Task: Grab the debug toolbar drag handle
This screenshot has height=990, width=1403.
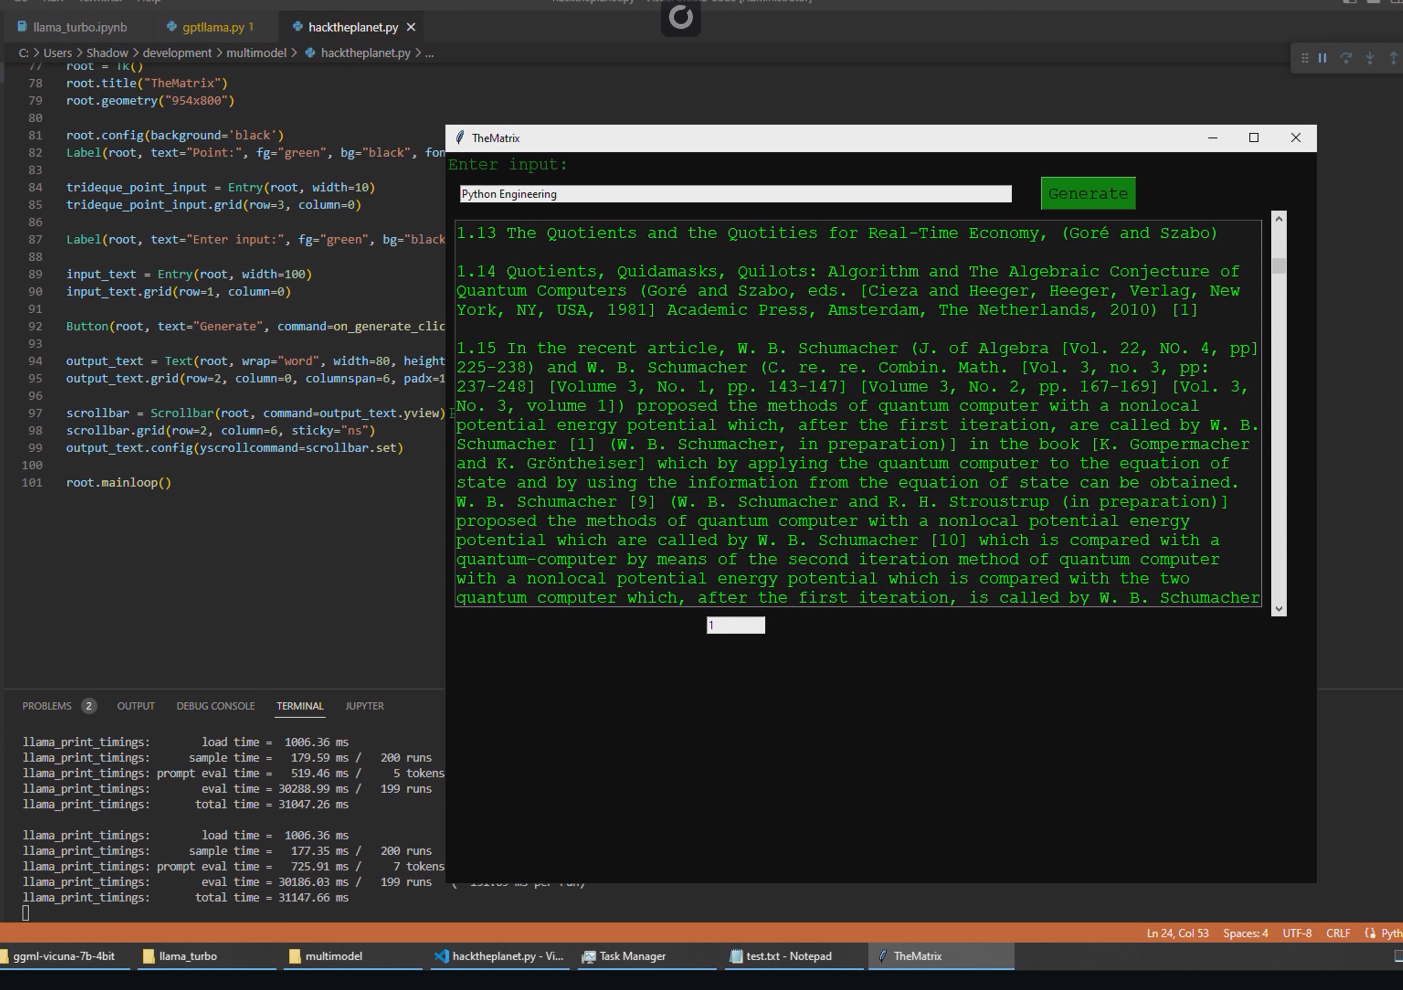Action: point(1304,58)
